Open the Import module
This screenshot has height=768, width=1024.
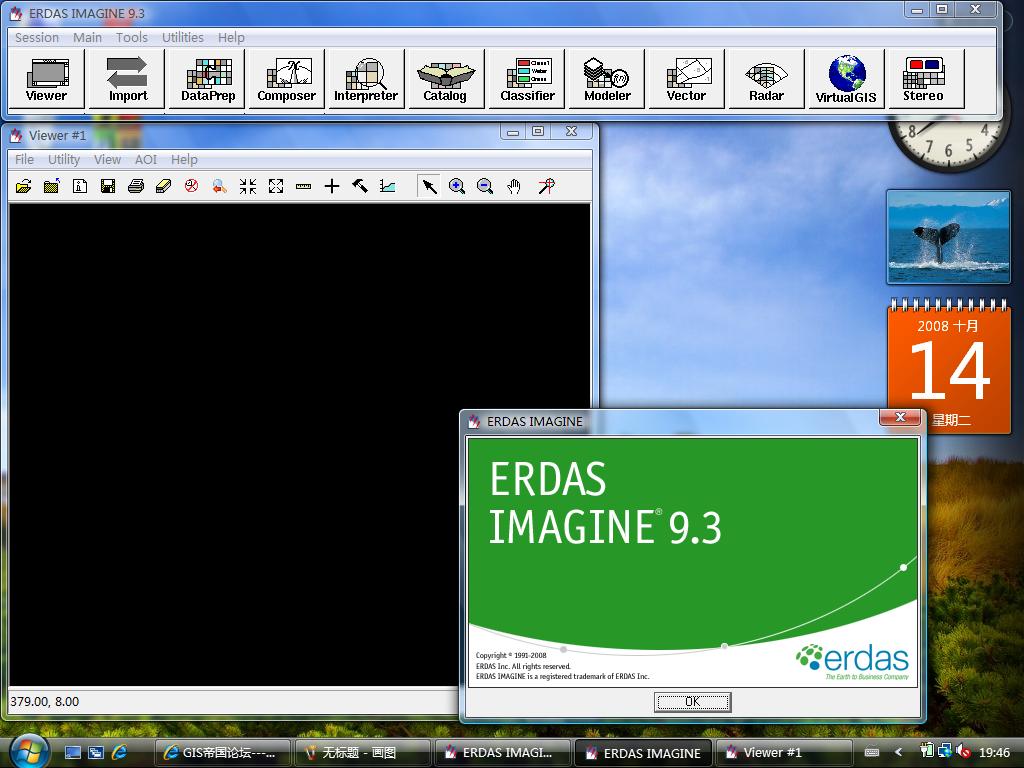(127, 78)
